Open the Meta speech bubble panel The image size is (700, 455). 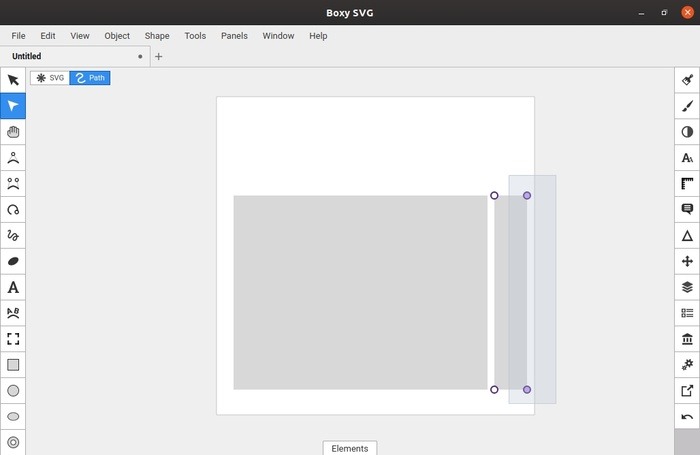click(687, 209)
